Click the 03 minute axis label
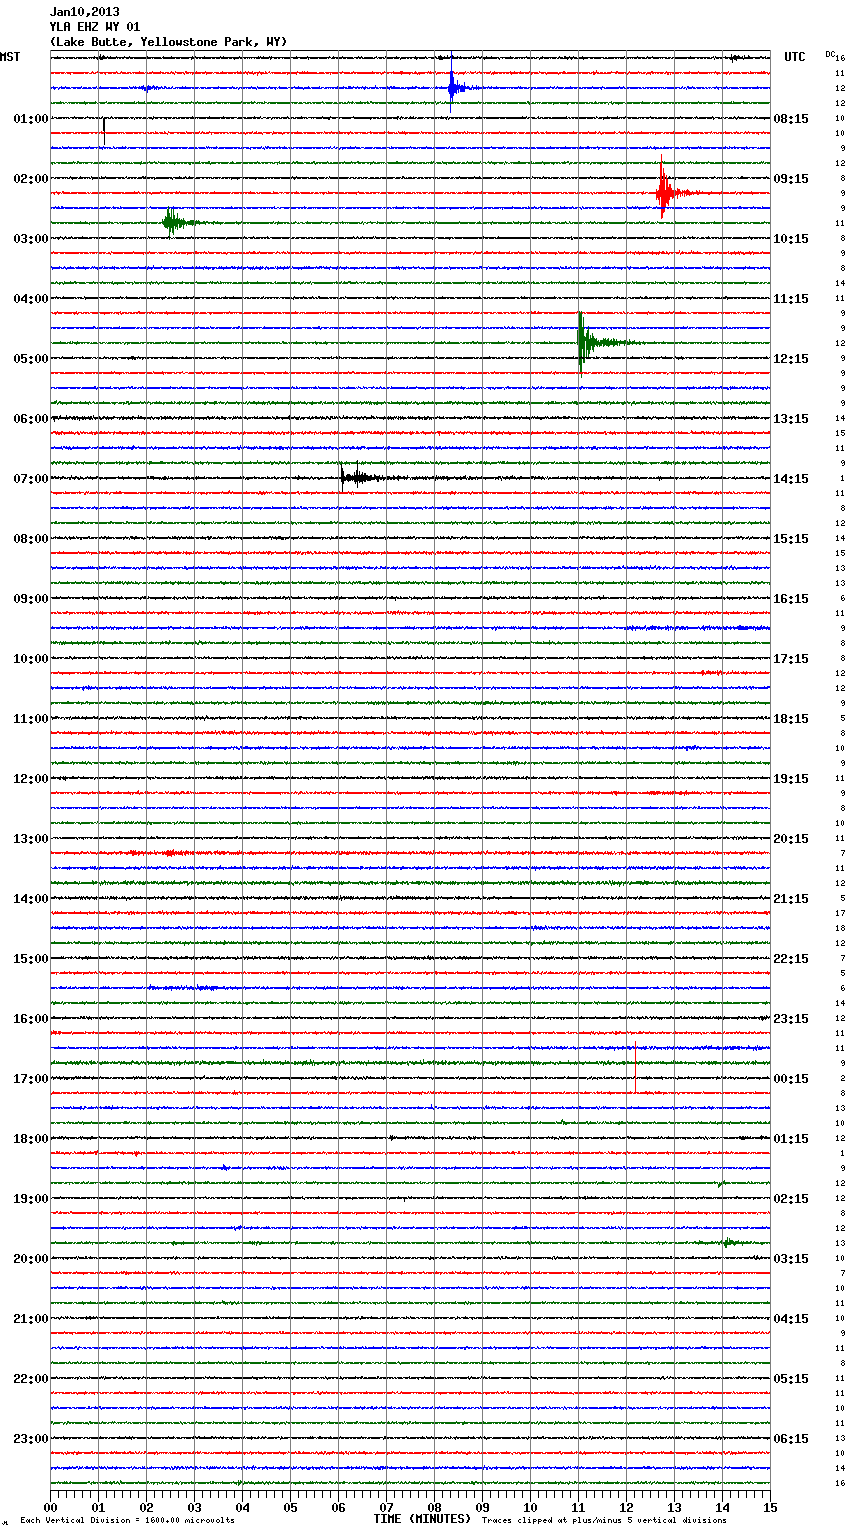 194,1507
